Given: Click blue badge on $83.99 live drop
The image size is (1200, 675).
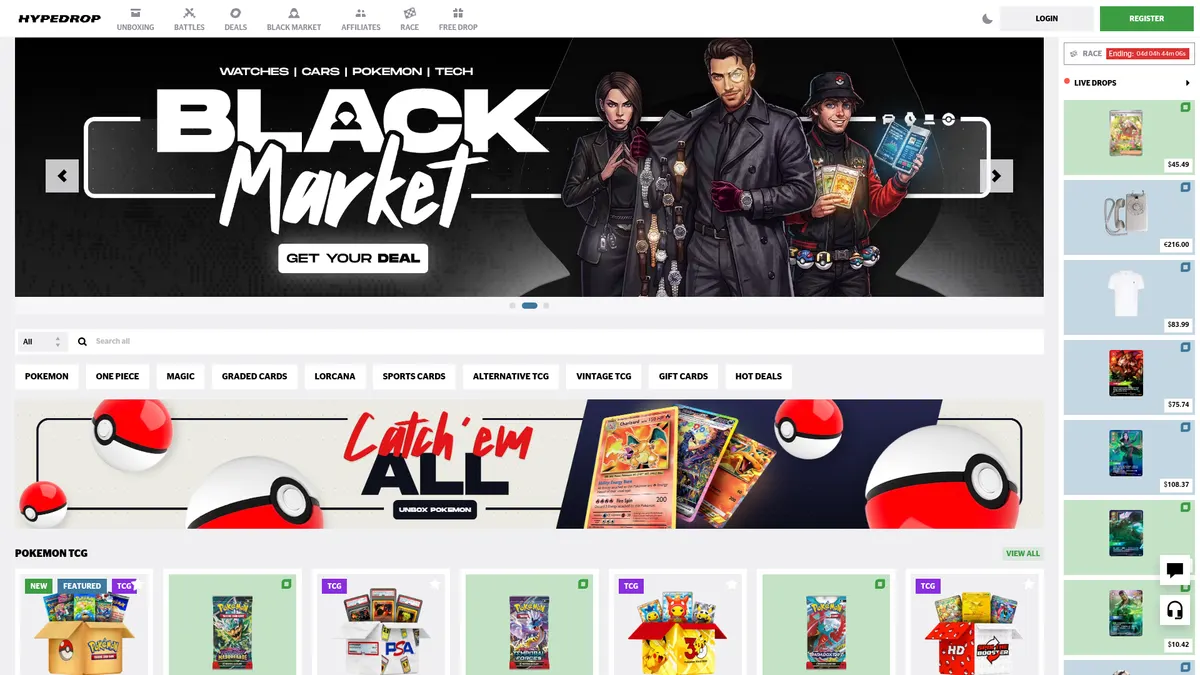Looking at the screenshot, I should click(x=1185, y=267).
